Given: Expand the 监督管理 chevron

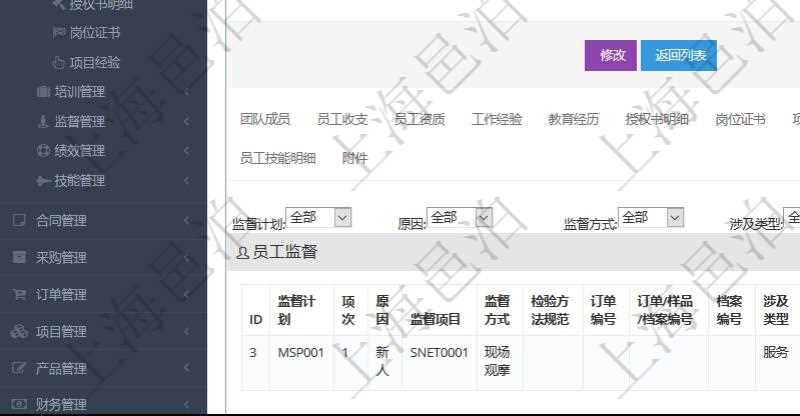Looking at the screenshot, I should coord(186,121).
